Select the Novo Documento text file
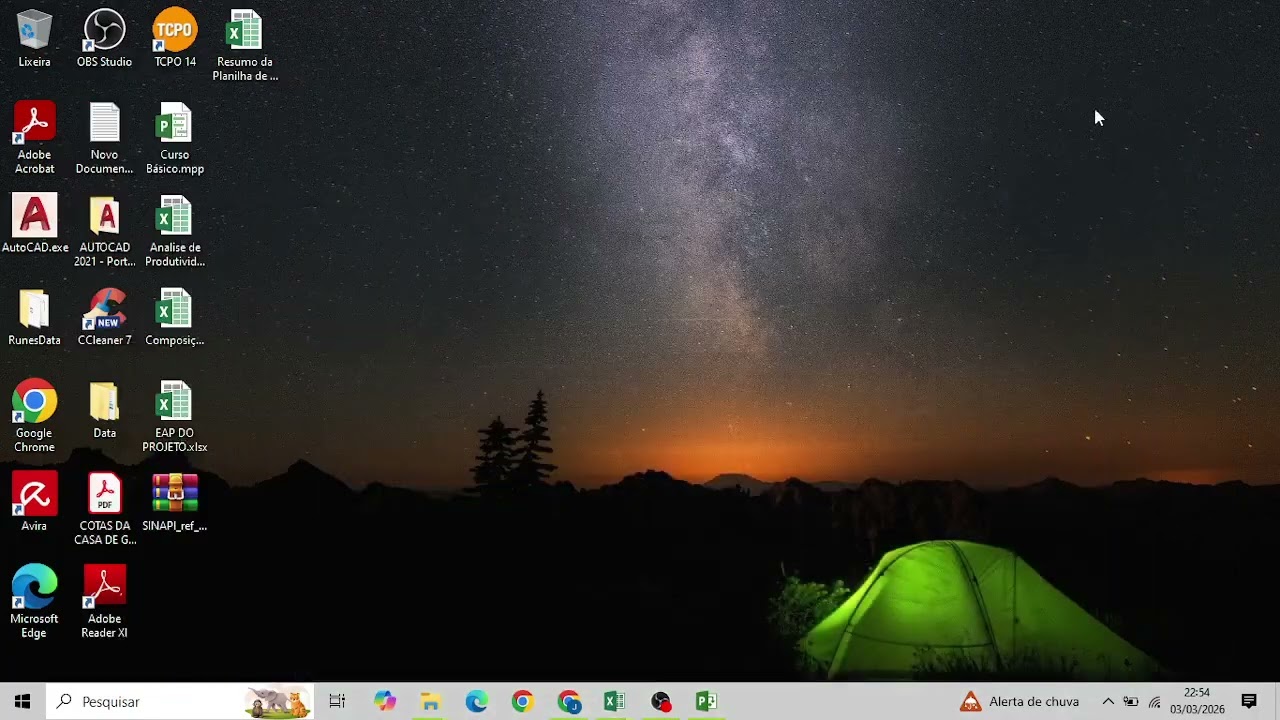Viewport: 1280px width, 720px height. (104, 139)
